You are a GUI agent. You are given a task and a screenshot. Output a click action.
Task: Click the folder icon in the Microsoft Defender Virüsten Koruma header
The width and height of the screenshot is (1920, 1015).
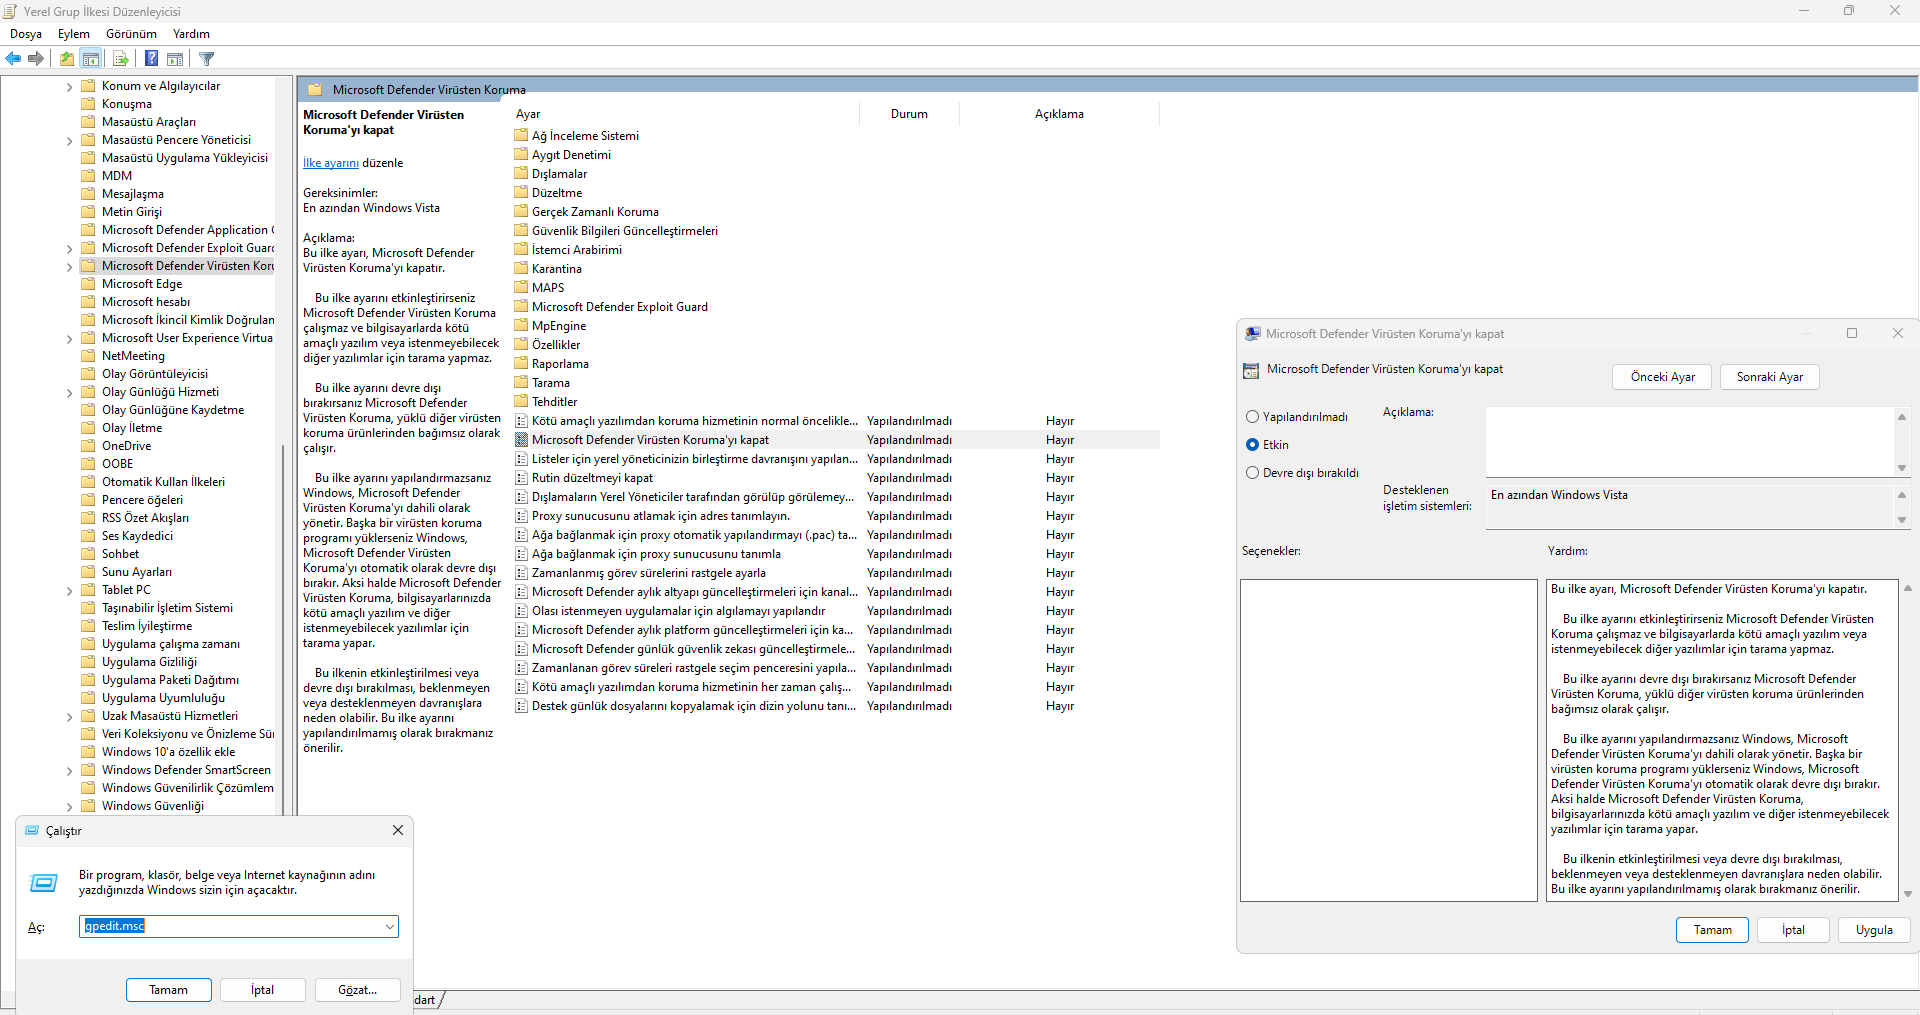tap(315, 90)
